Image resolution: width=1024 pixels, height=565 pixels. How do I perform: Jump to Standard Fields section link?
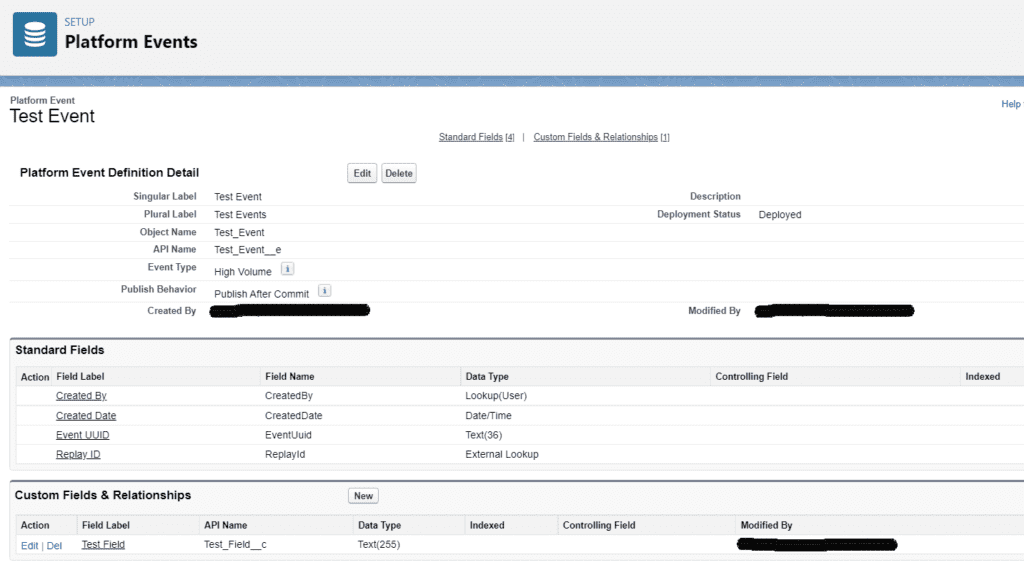[x=471, y=137]
